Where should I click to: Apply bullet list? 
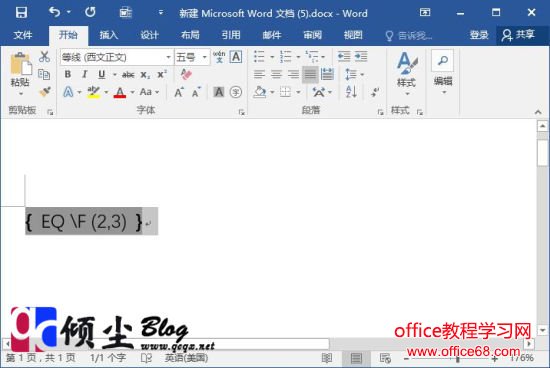259,56
